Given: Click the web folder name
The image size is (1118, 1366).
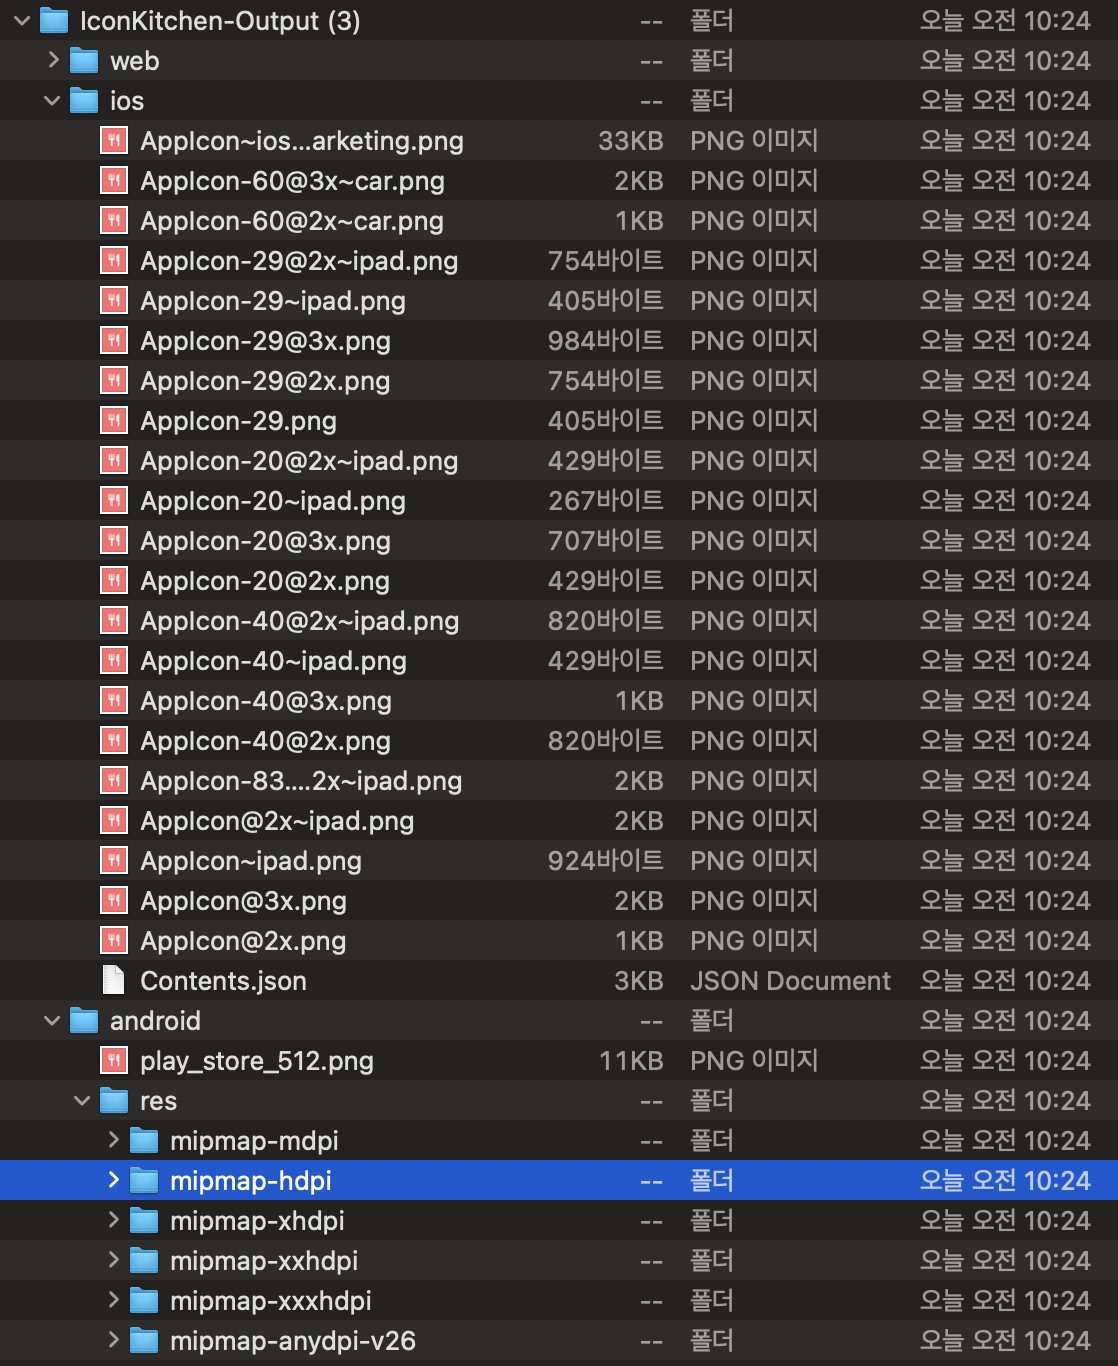Looking at the screenshot, I should click(x=134, y=61).
